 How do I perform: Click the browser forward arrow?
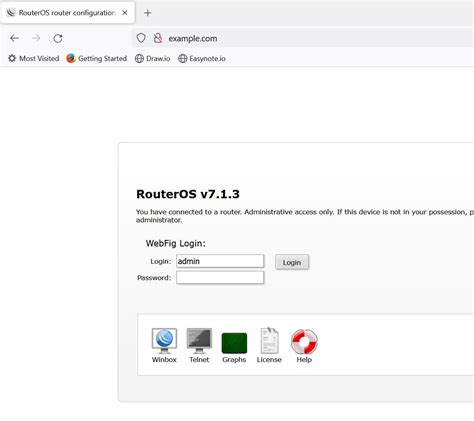click(x=36, y=38)
